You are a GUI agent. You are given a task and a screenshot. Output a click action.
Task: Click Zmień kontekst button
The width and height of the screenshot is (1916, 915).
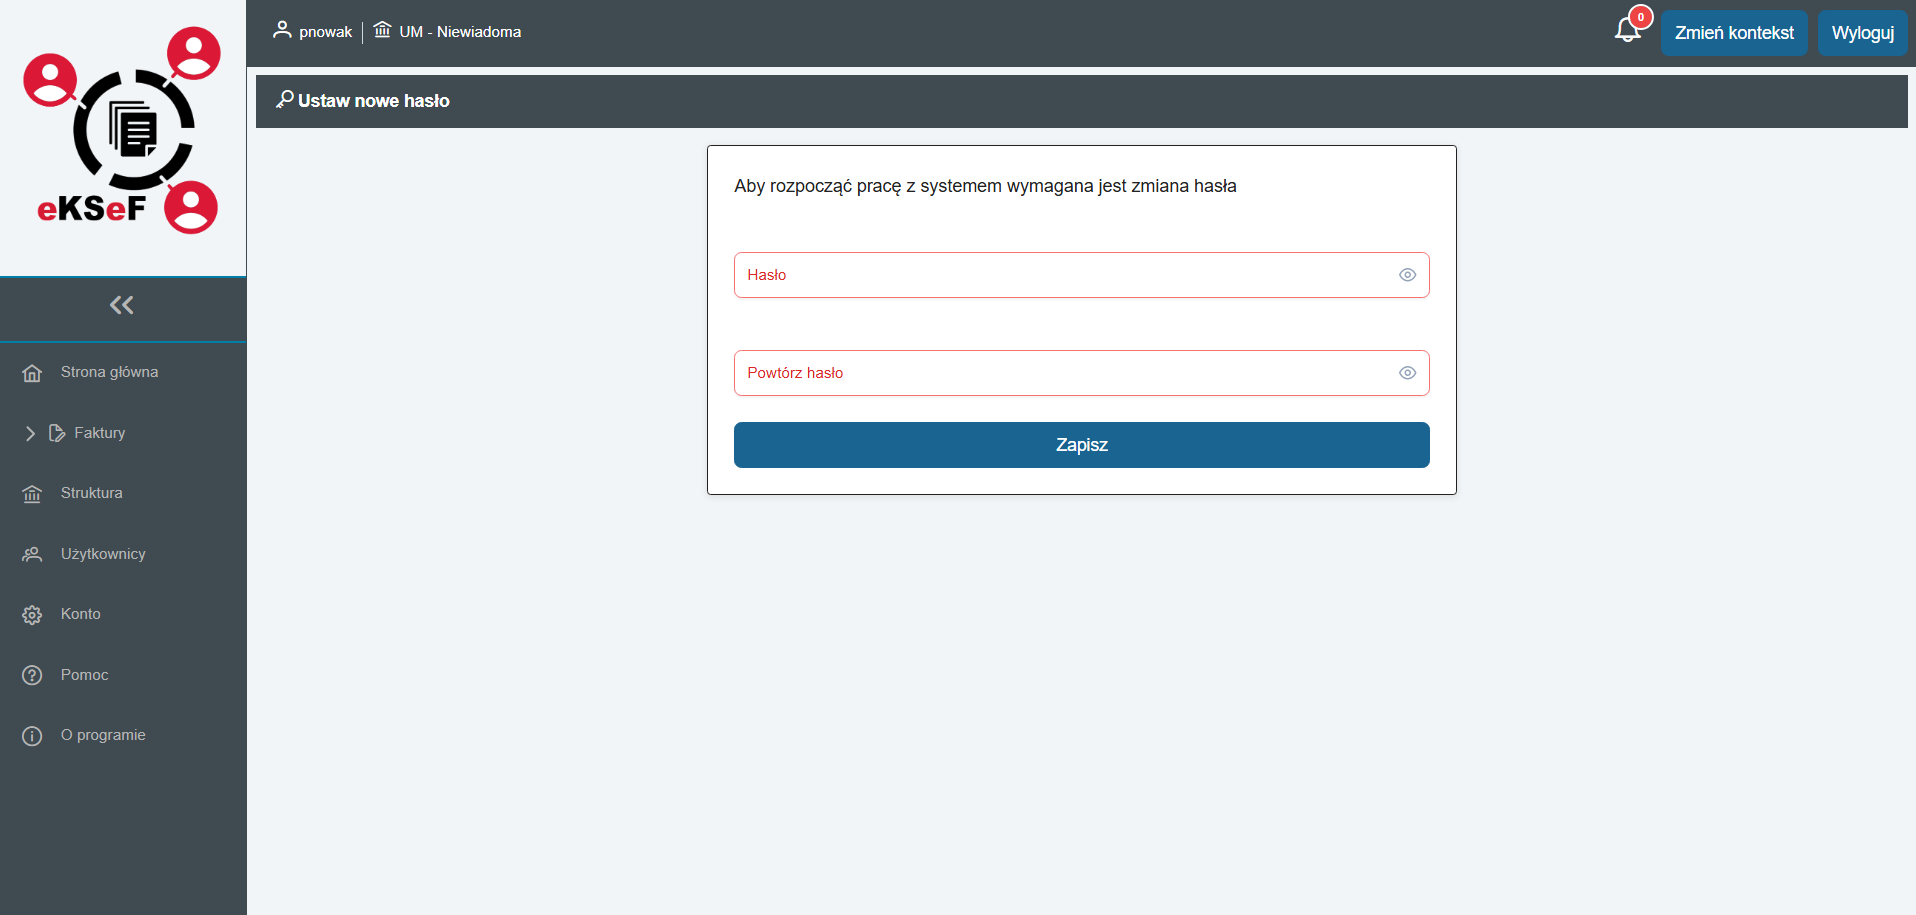[1734, 33]
